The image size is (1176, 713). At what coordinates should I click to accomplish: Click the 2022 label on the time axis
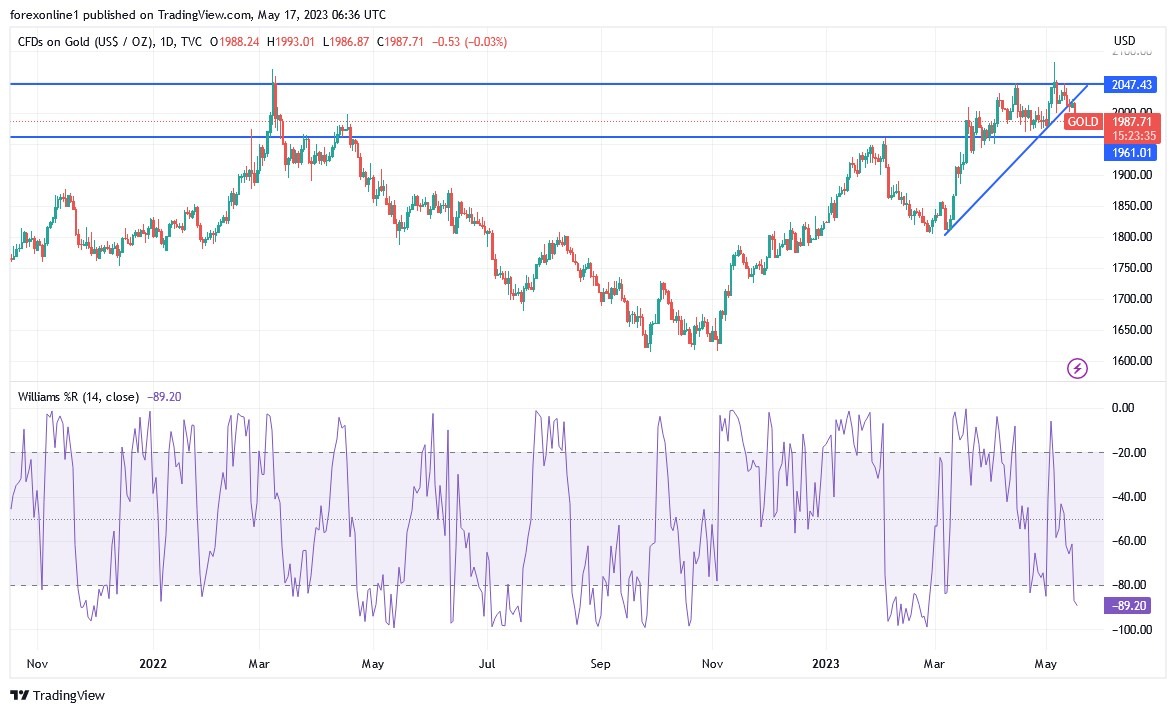[153, 664]
